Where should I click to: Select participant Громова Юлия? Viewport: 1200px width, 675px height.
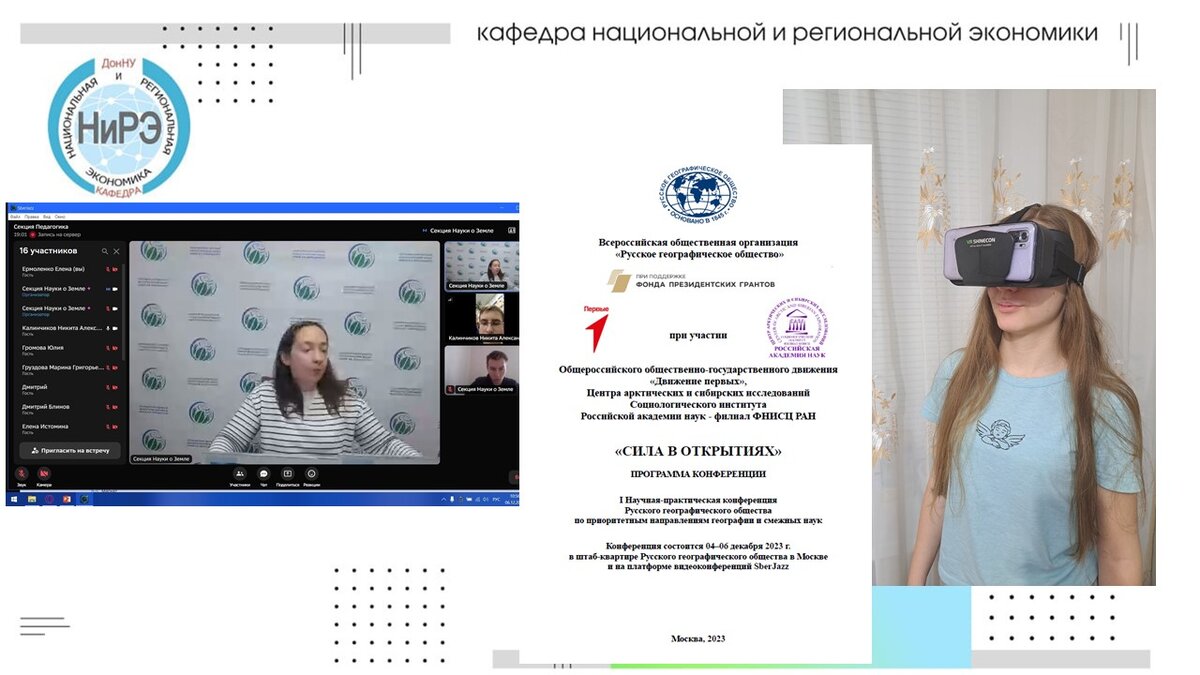70,350
